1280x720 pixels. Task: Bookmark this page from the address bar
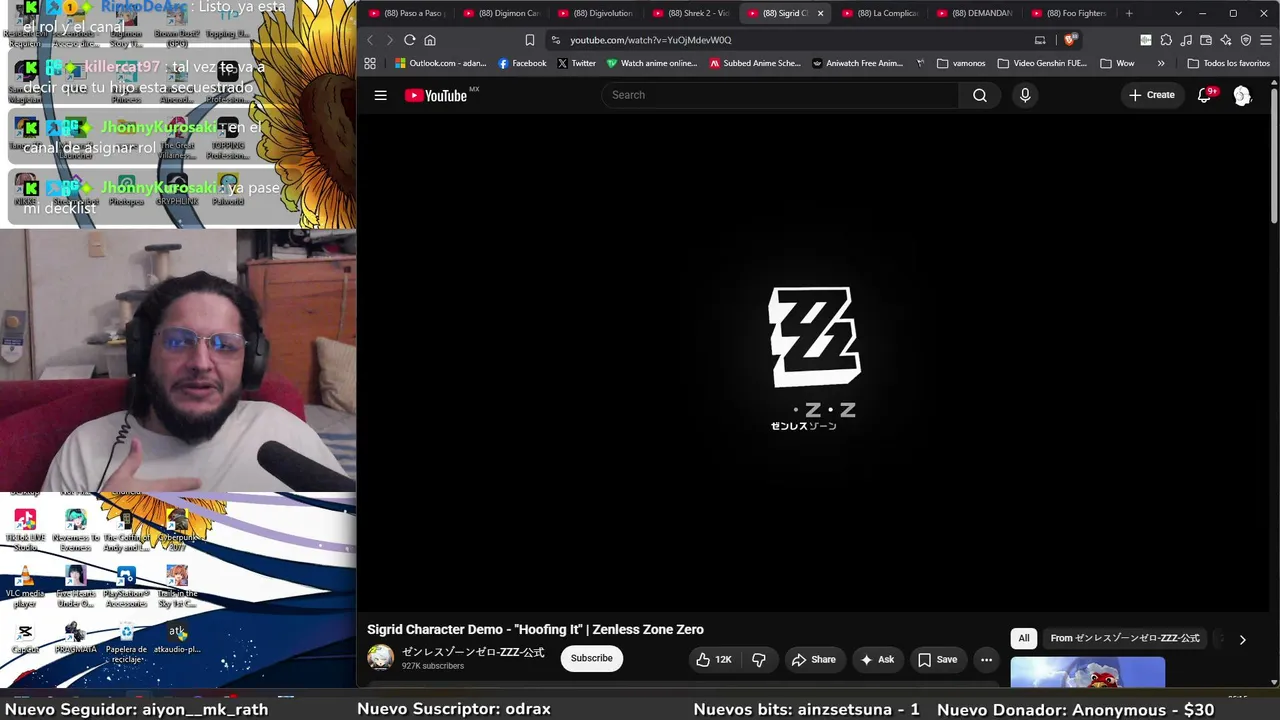pos(530,40)
